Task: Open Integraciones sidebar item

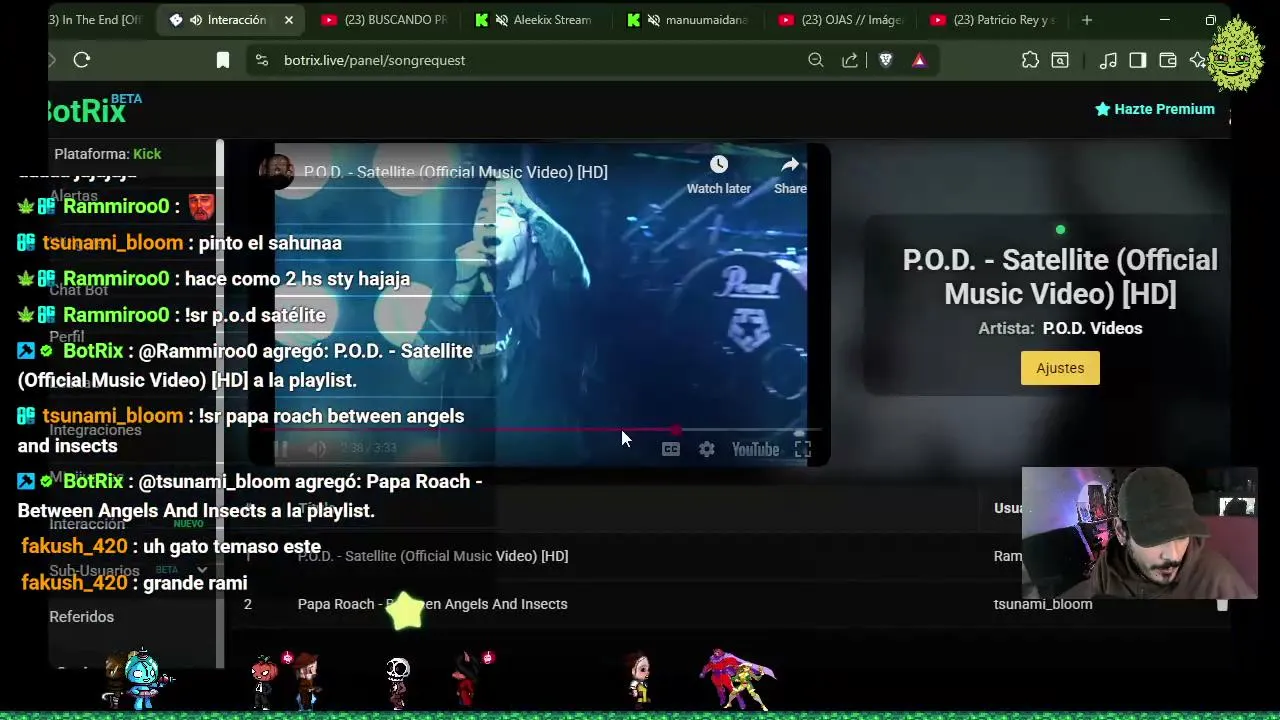Action: tap(96, 430)
